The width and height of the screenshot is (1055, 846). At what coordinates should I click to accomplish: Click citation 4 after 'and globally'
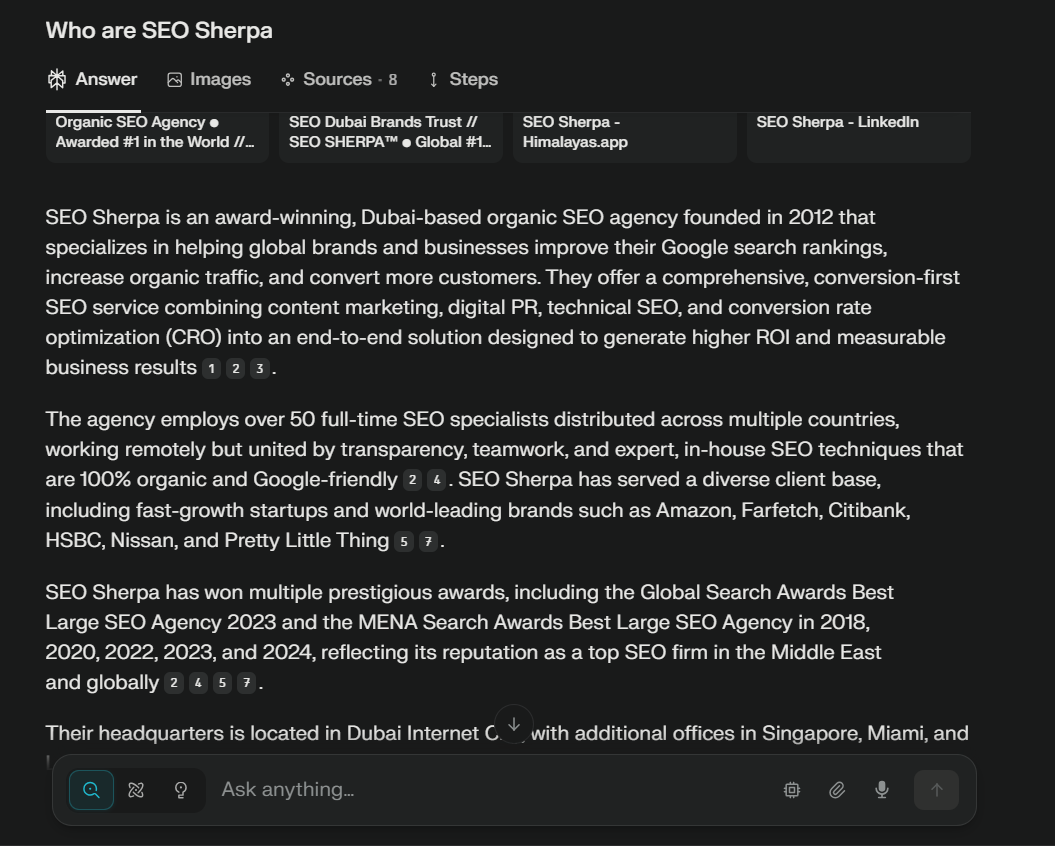(198, 683)
